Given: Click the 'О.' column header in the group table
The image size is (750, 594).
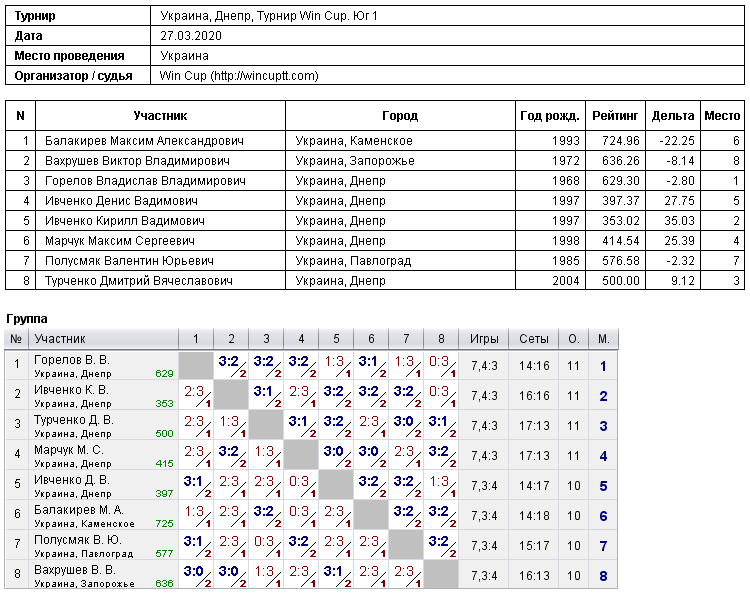Looking at the screenshot, I should [x=574, y=339].
